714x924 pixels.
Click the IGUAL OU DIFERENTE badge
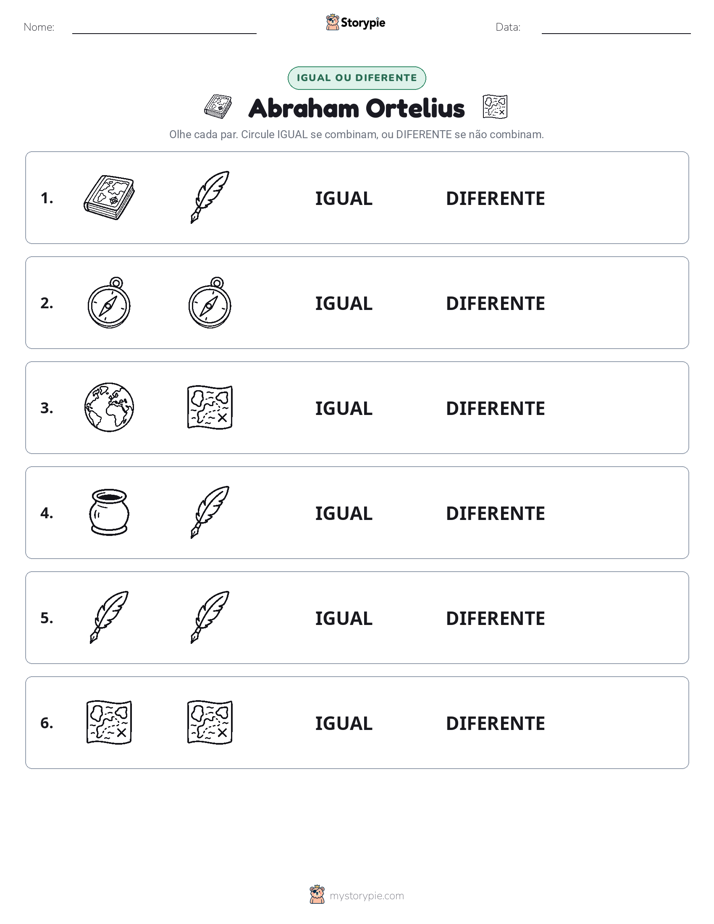point(356,78)
